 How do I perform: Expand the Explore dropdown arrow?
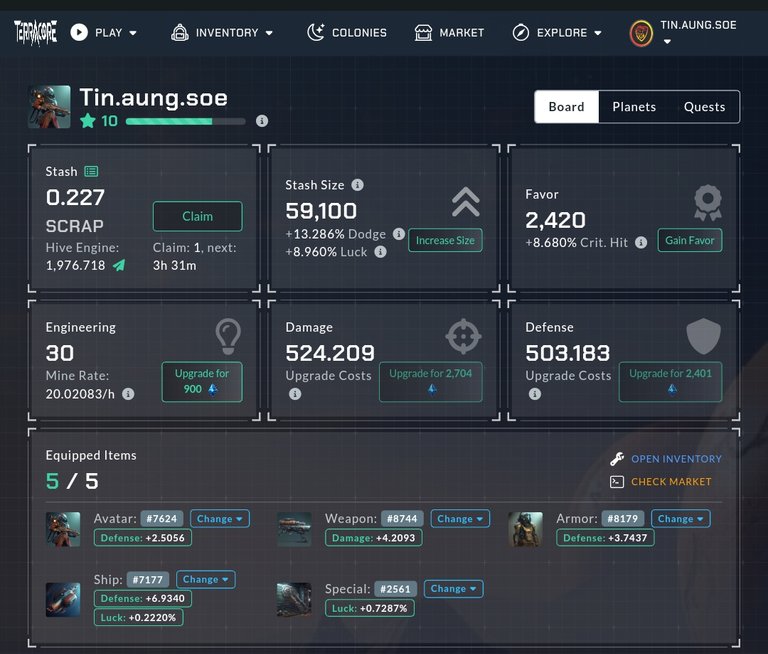click(598, 33)
